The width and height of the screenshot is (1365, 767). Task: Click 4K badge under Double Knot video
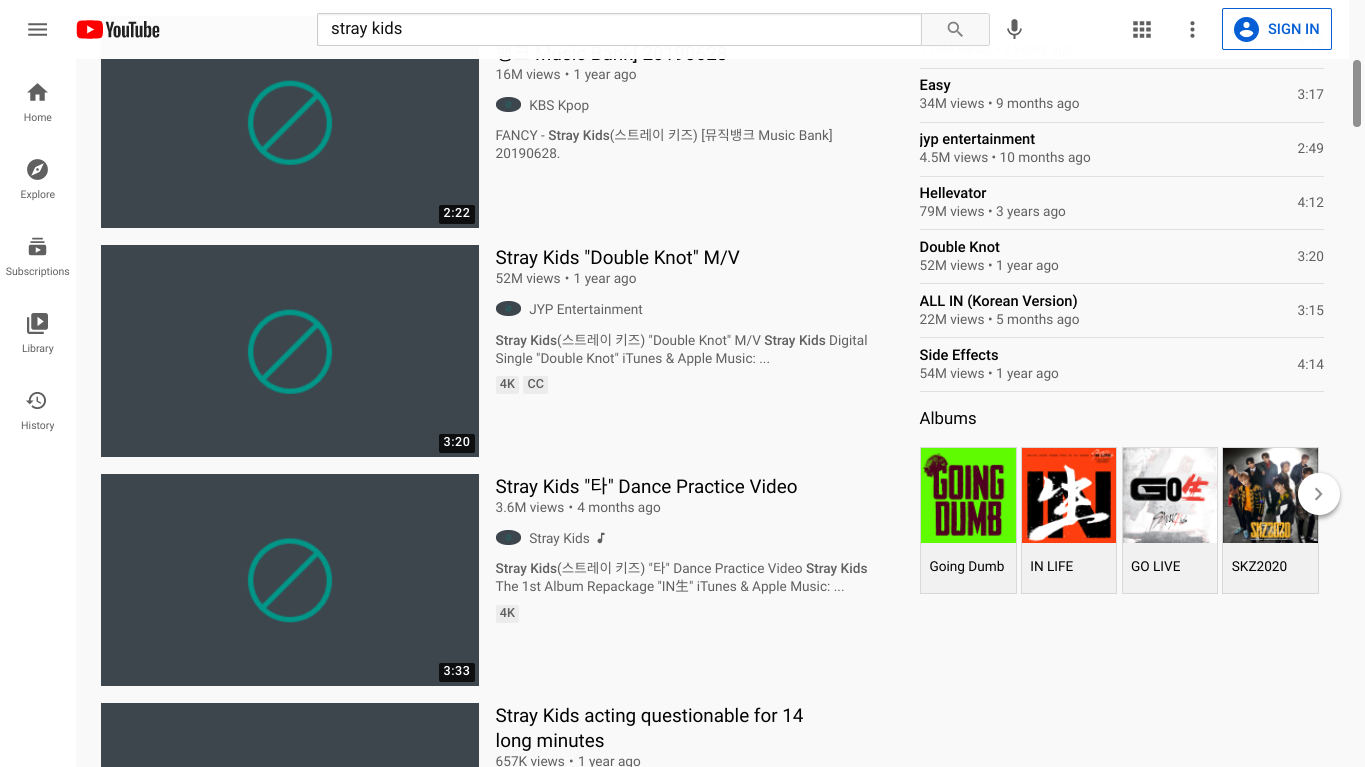pyautogui.click(x=508, y=384)
